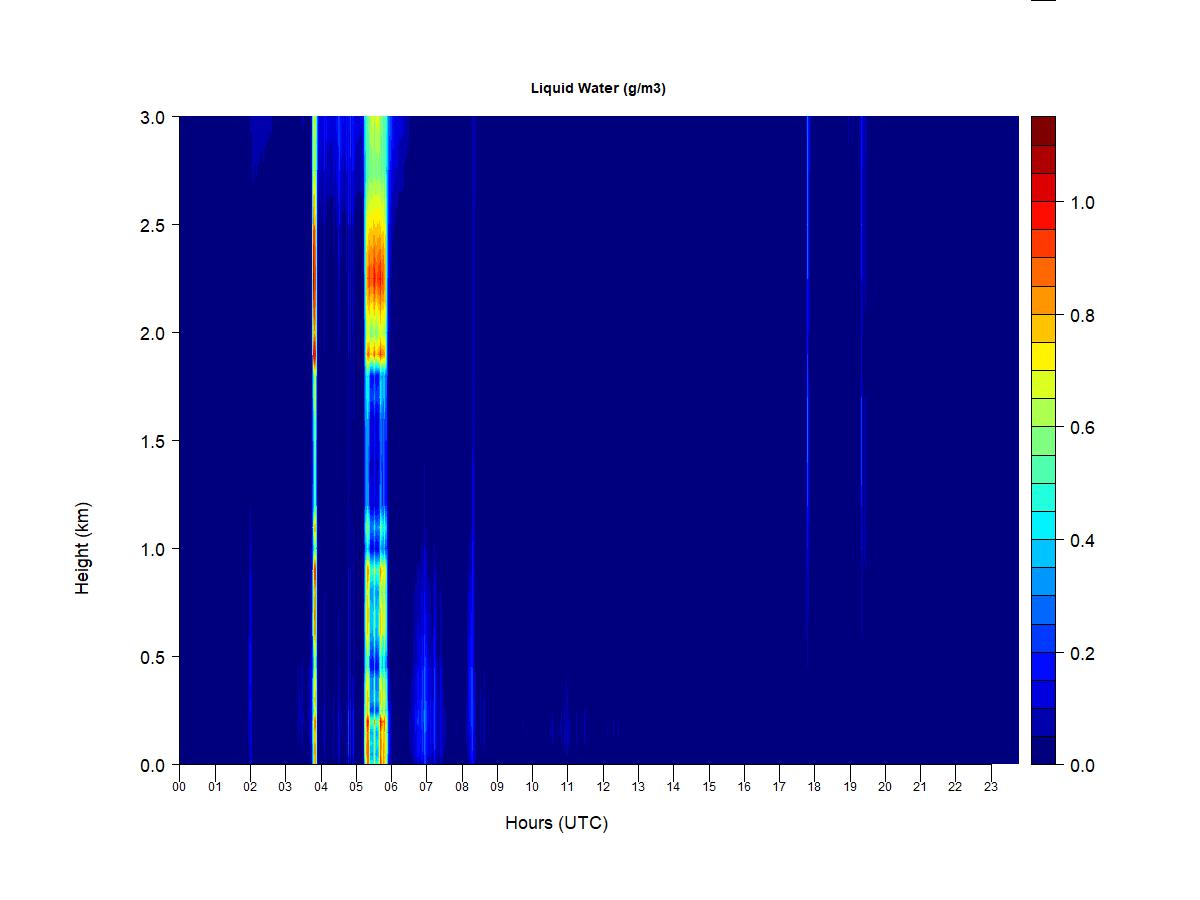Click the cyan colorbar segment near 0.4
Screen dimensions: 1200x900
click(x=1043, y=526)
